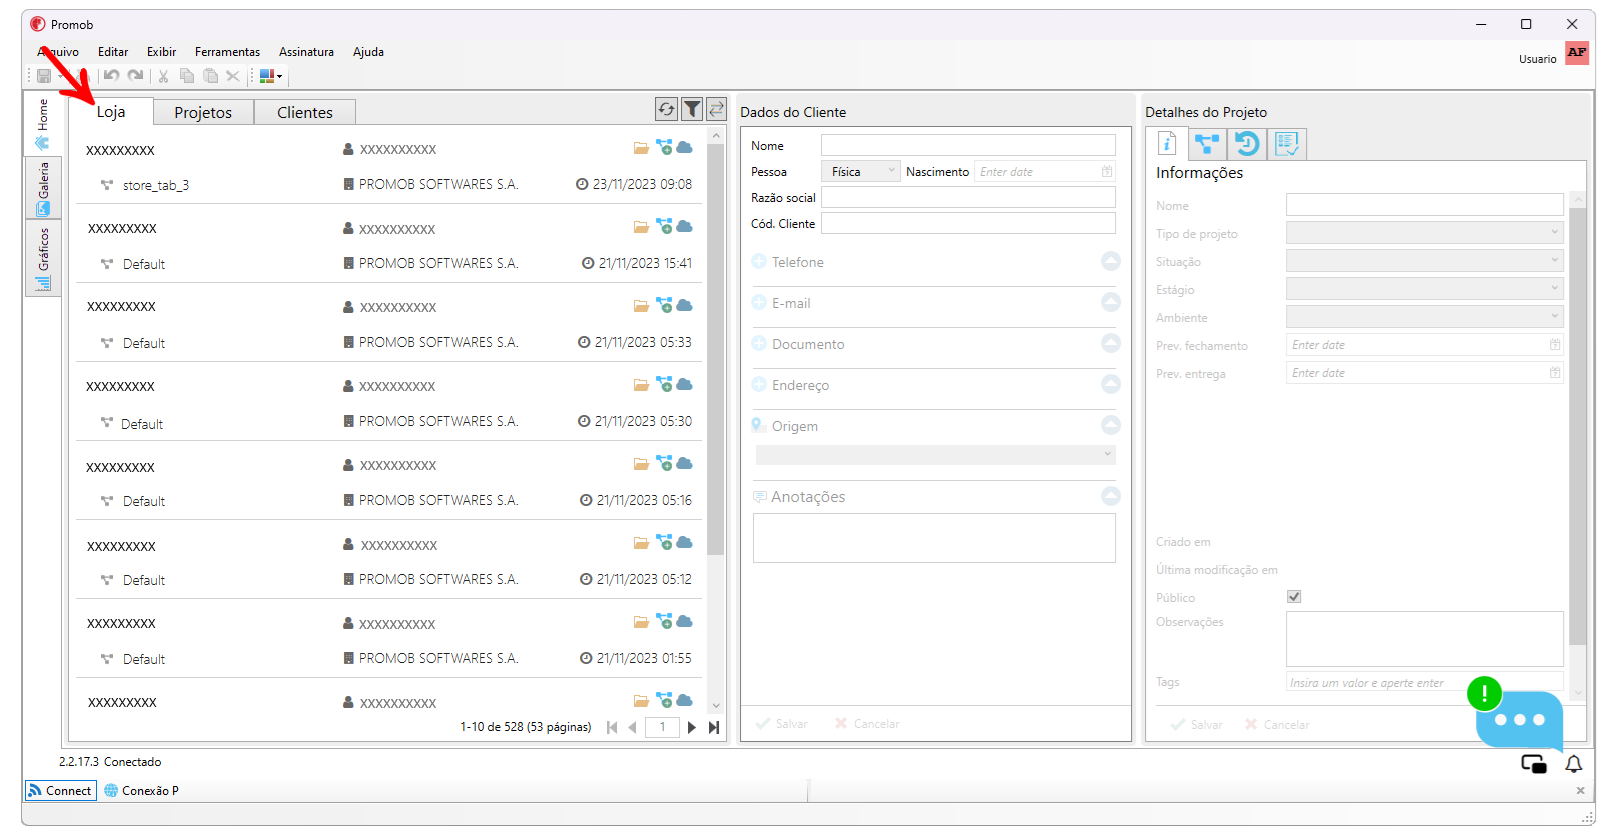Collapse the Documento section arrow

[1111, 343]
